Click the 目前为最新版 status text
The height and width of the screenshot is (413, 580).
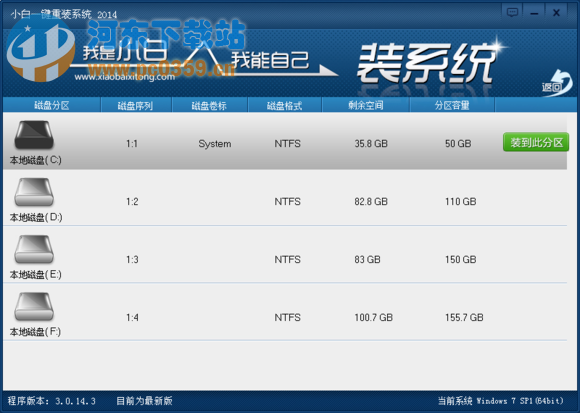coord(144,401)
